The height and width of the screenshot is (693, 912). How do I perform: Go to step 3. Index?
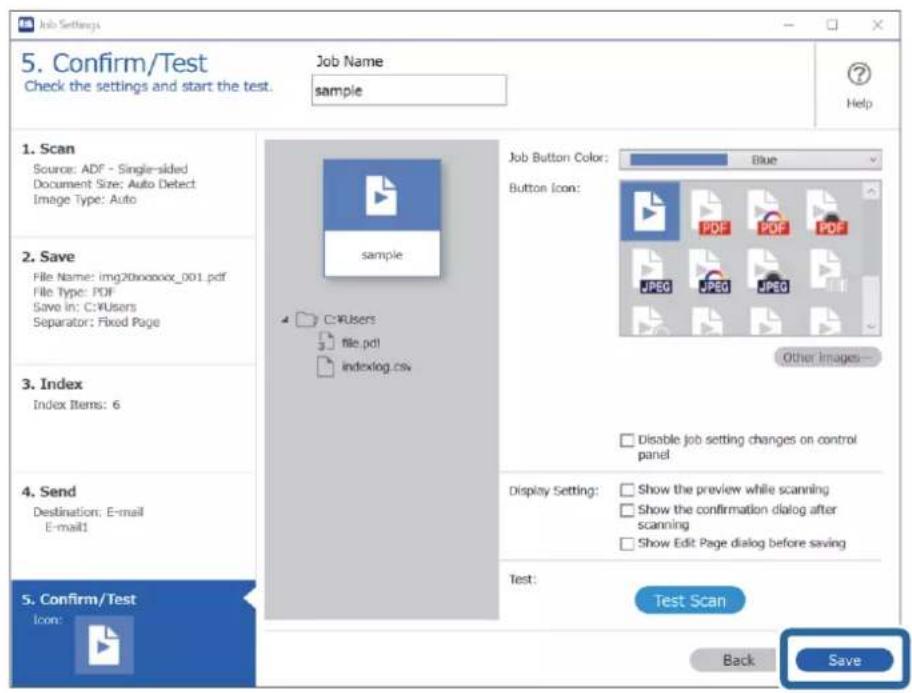click(x=133, y=419)
